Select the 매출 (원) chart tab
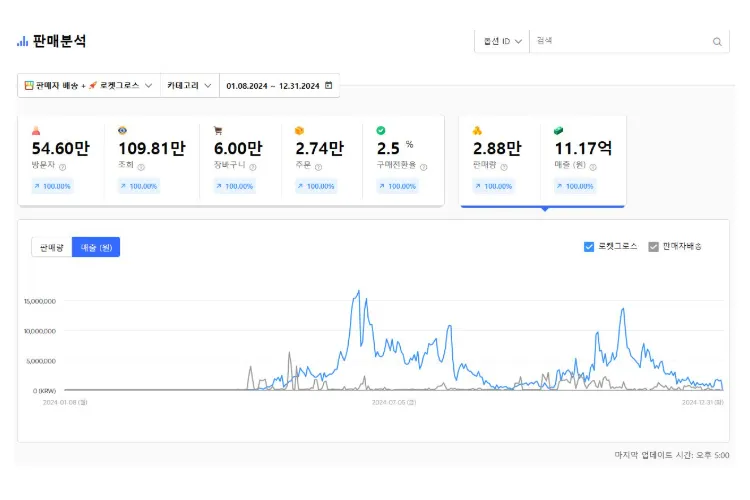750x500 pixels. click(96, 247)
